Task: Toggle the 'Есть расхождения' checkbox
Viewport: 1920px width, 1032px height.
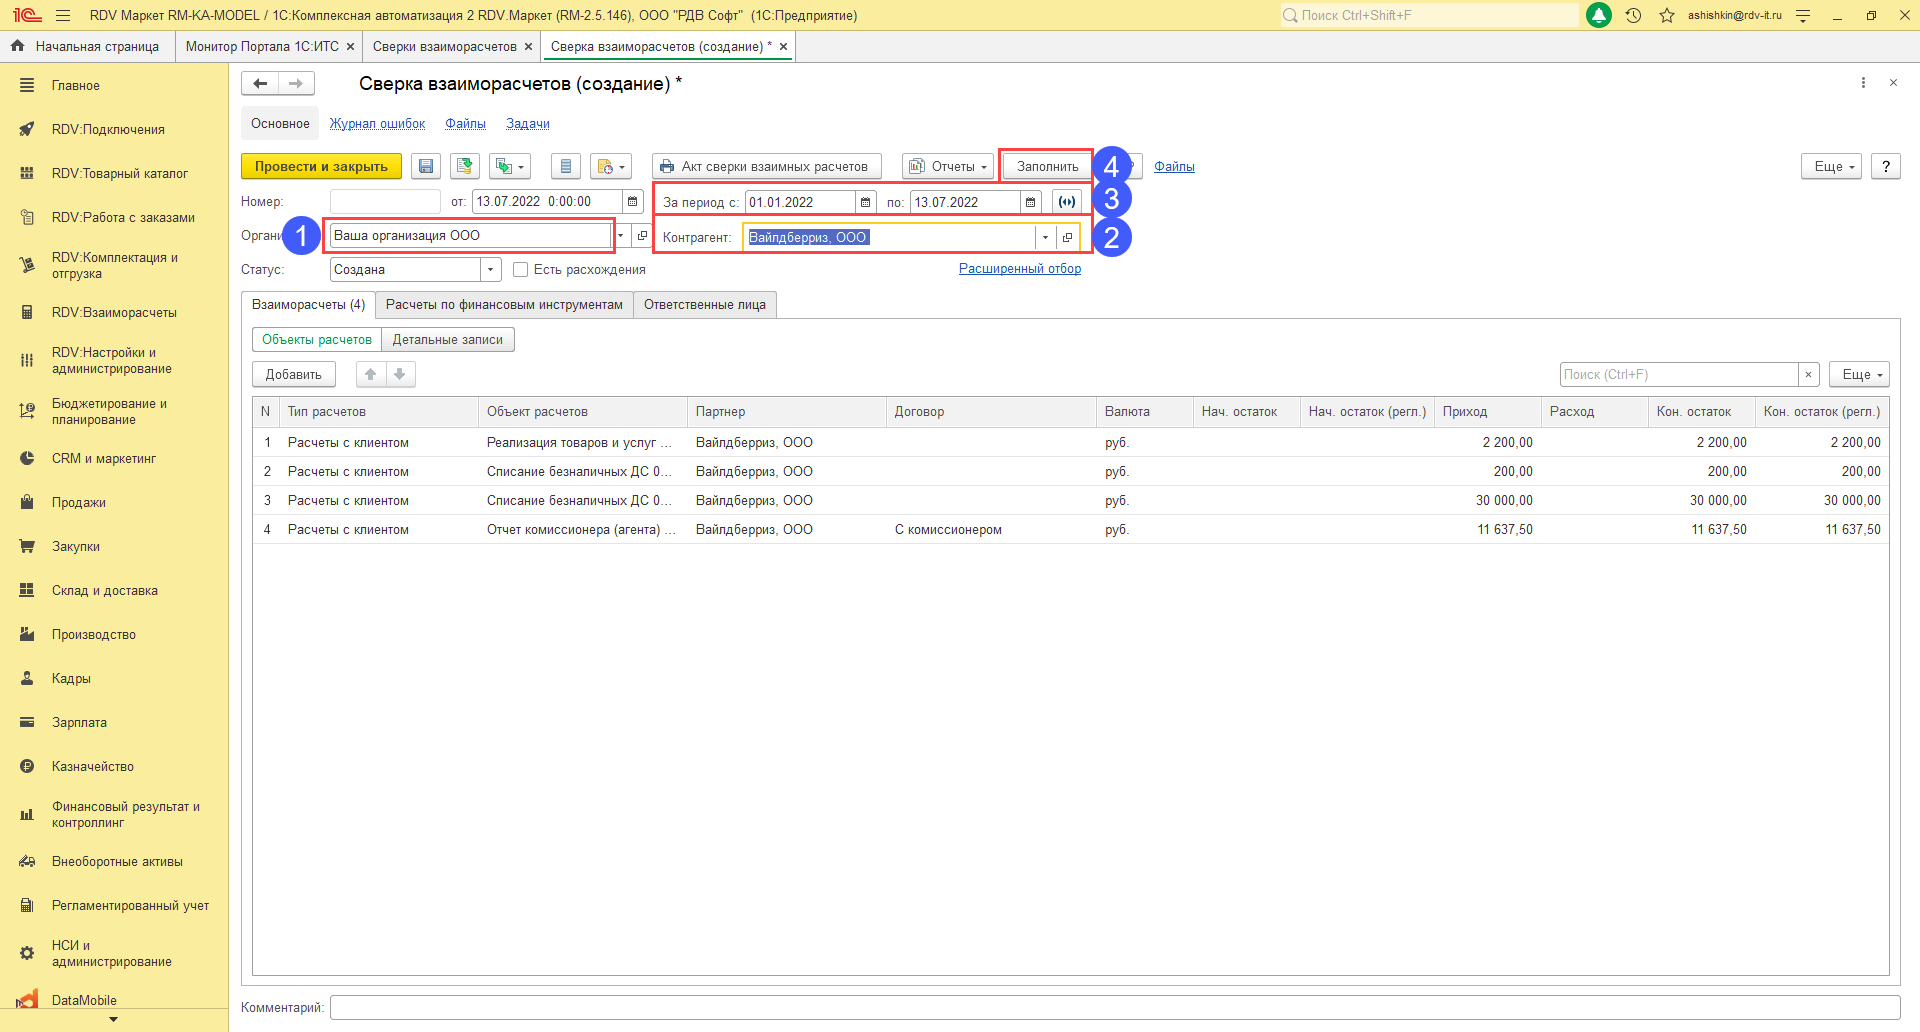Action: click(x=520, y=270)
